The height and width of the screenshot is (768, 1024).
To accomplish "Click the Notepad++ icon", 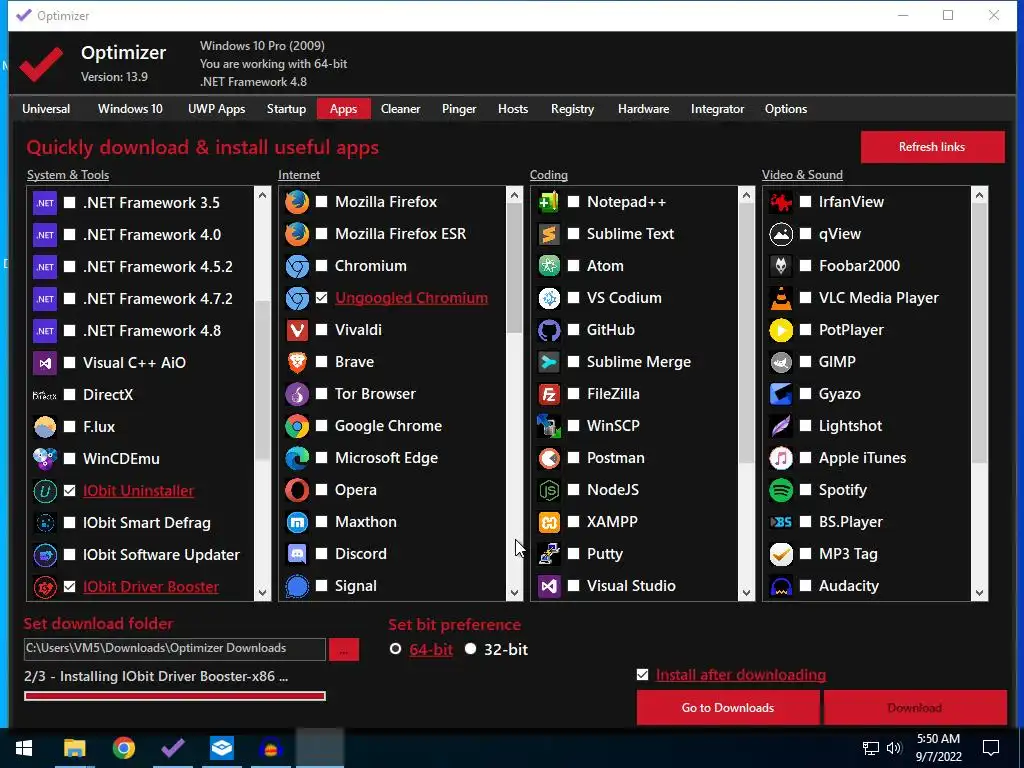I will (549, 202).
